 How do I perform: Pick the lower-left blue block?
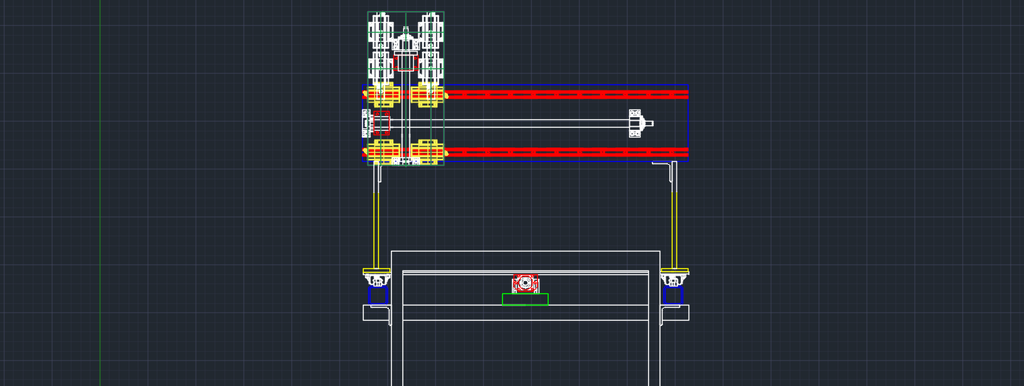click(378, 295)
